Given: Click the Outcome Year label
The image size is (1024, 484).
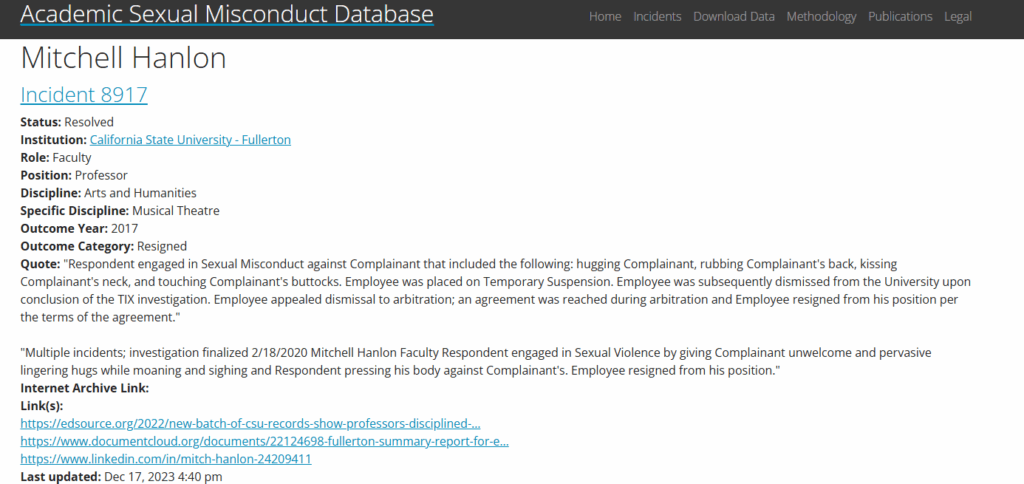Looking at the screenshot, I should coord(64,229).
